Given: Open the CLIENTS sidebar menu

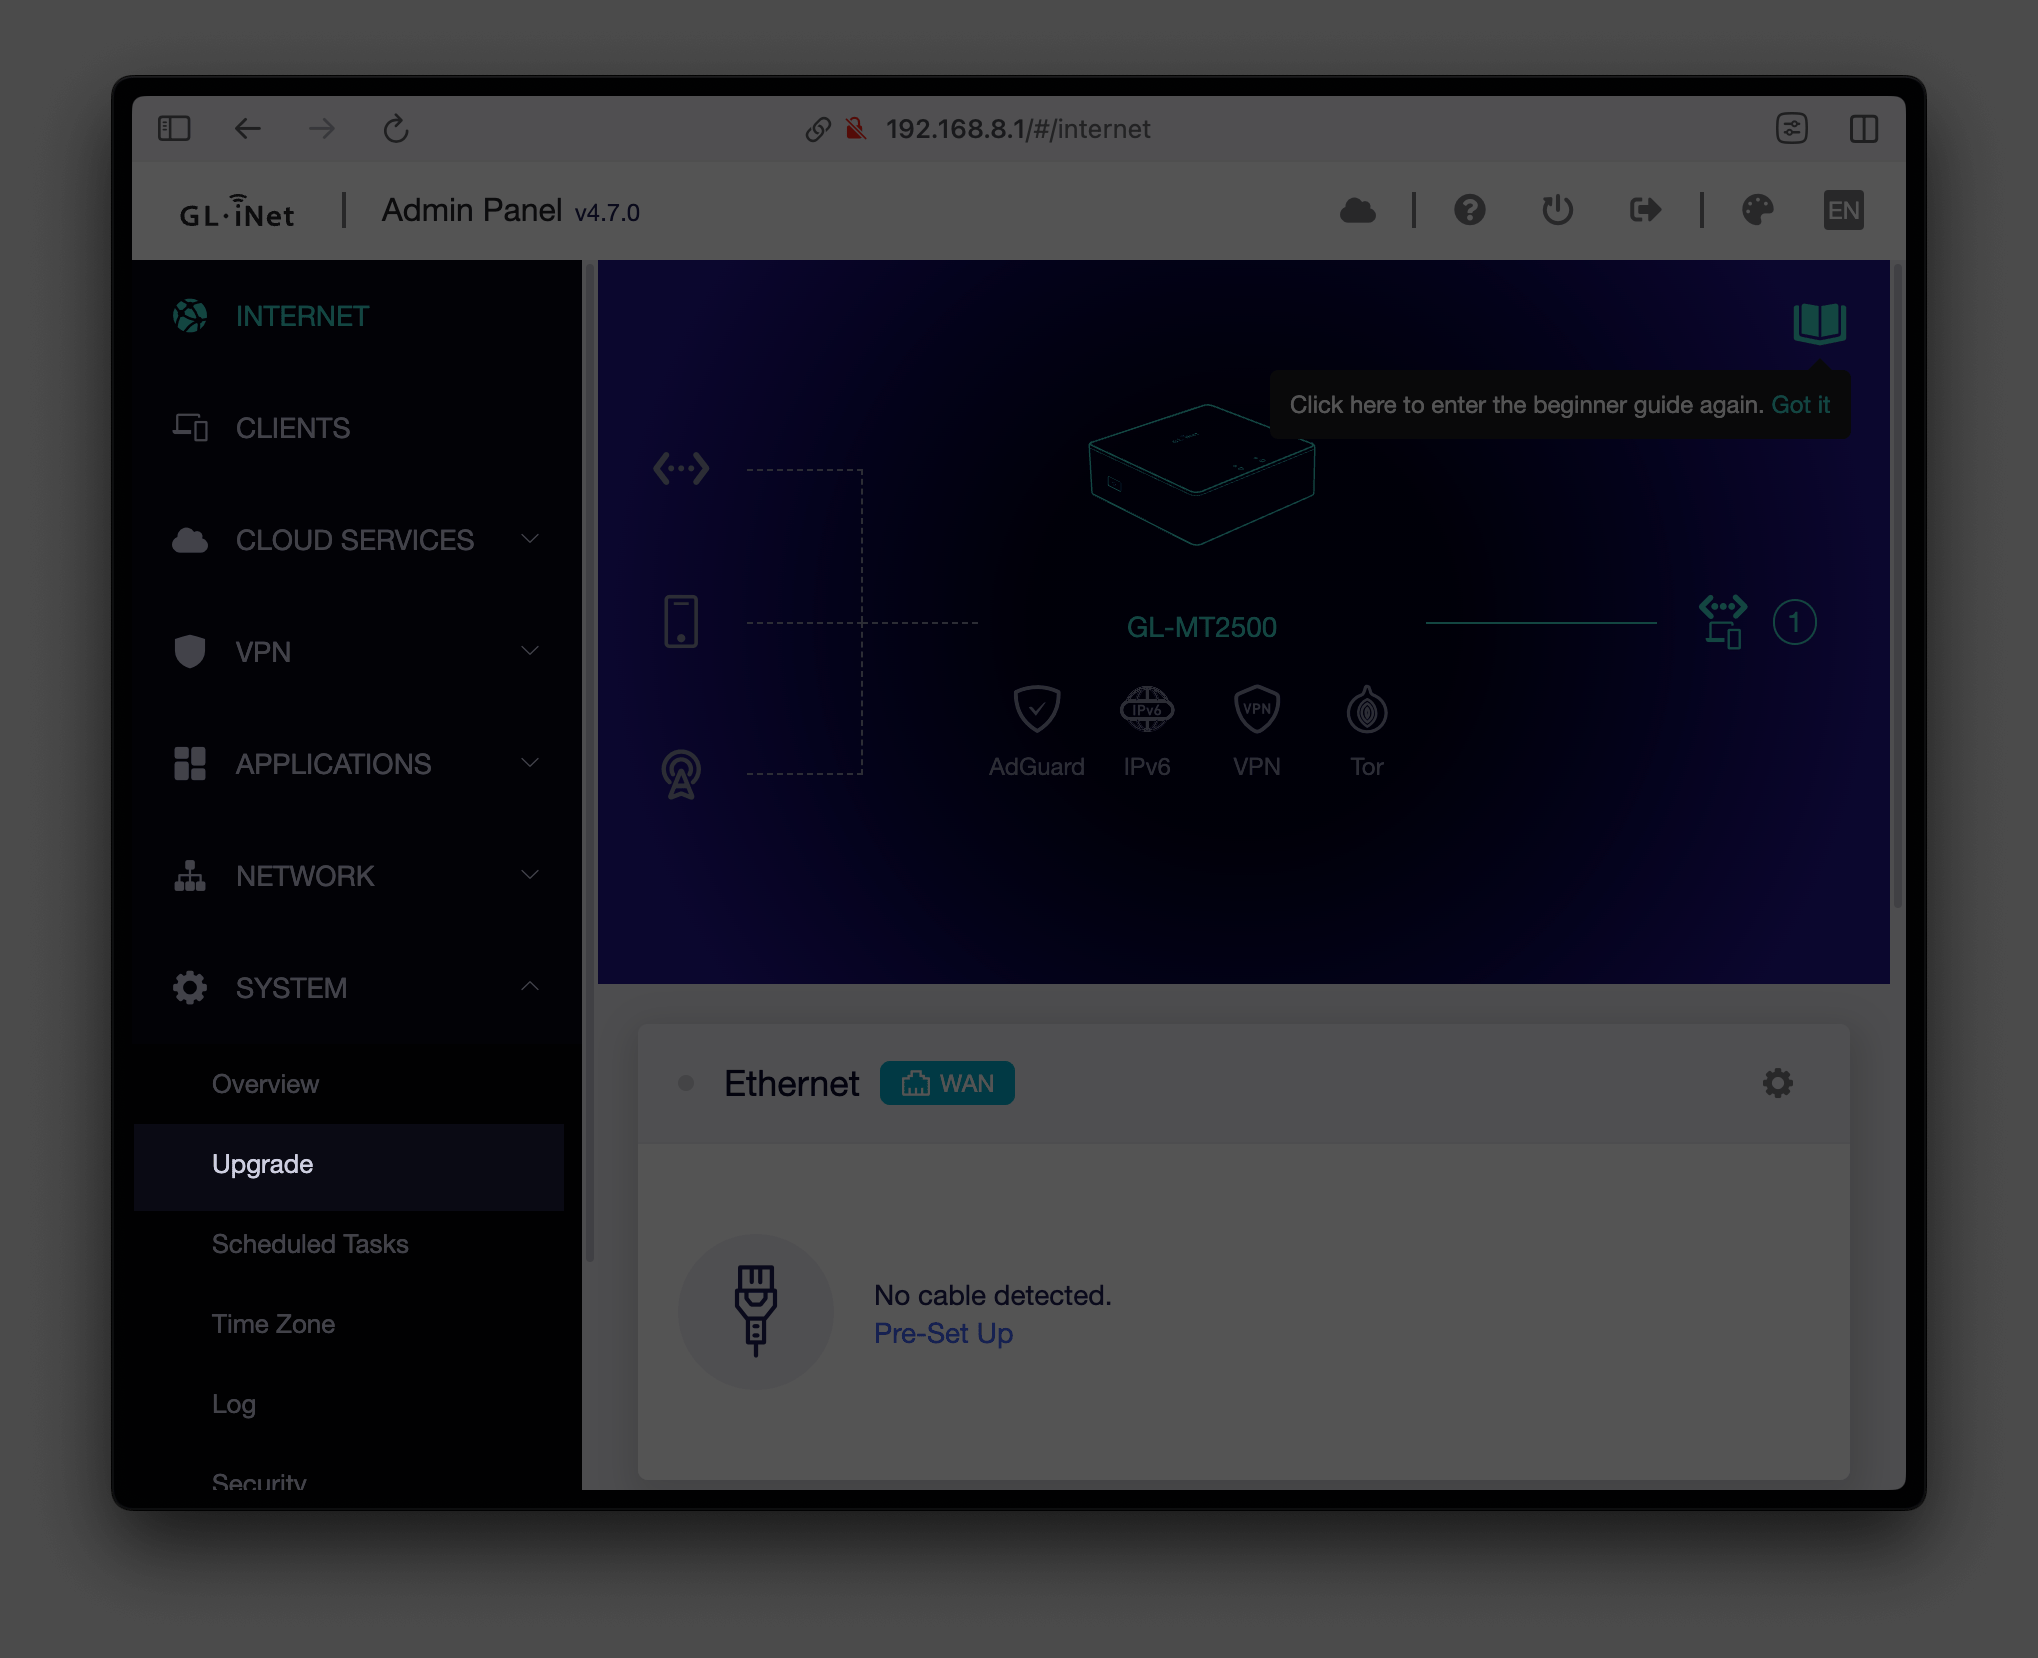Looking at the screenshot, I should (292, 428).
